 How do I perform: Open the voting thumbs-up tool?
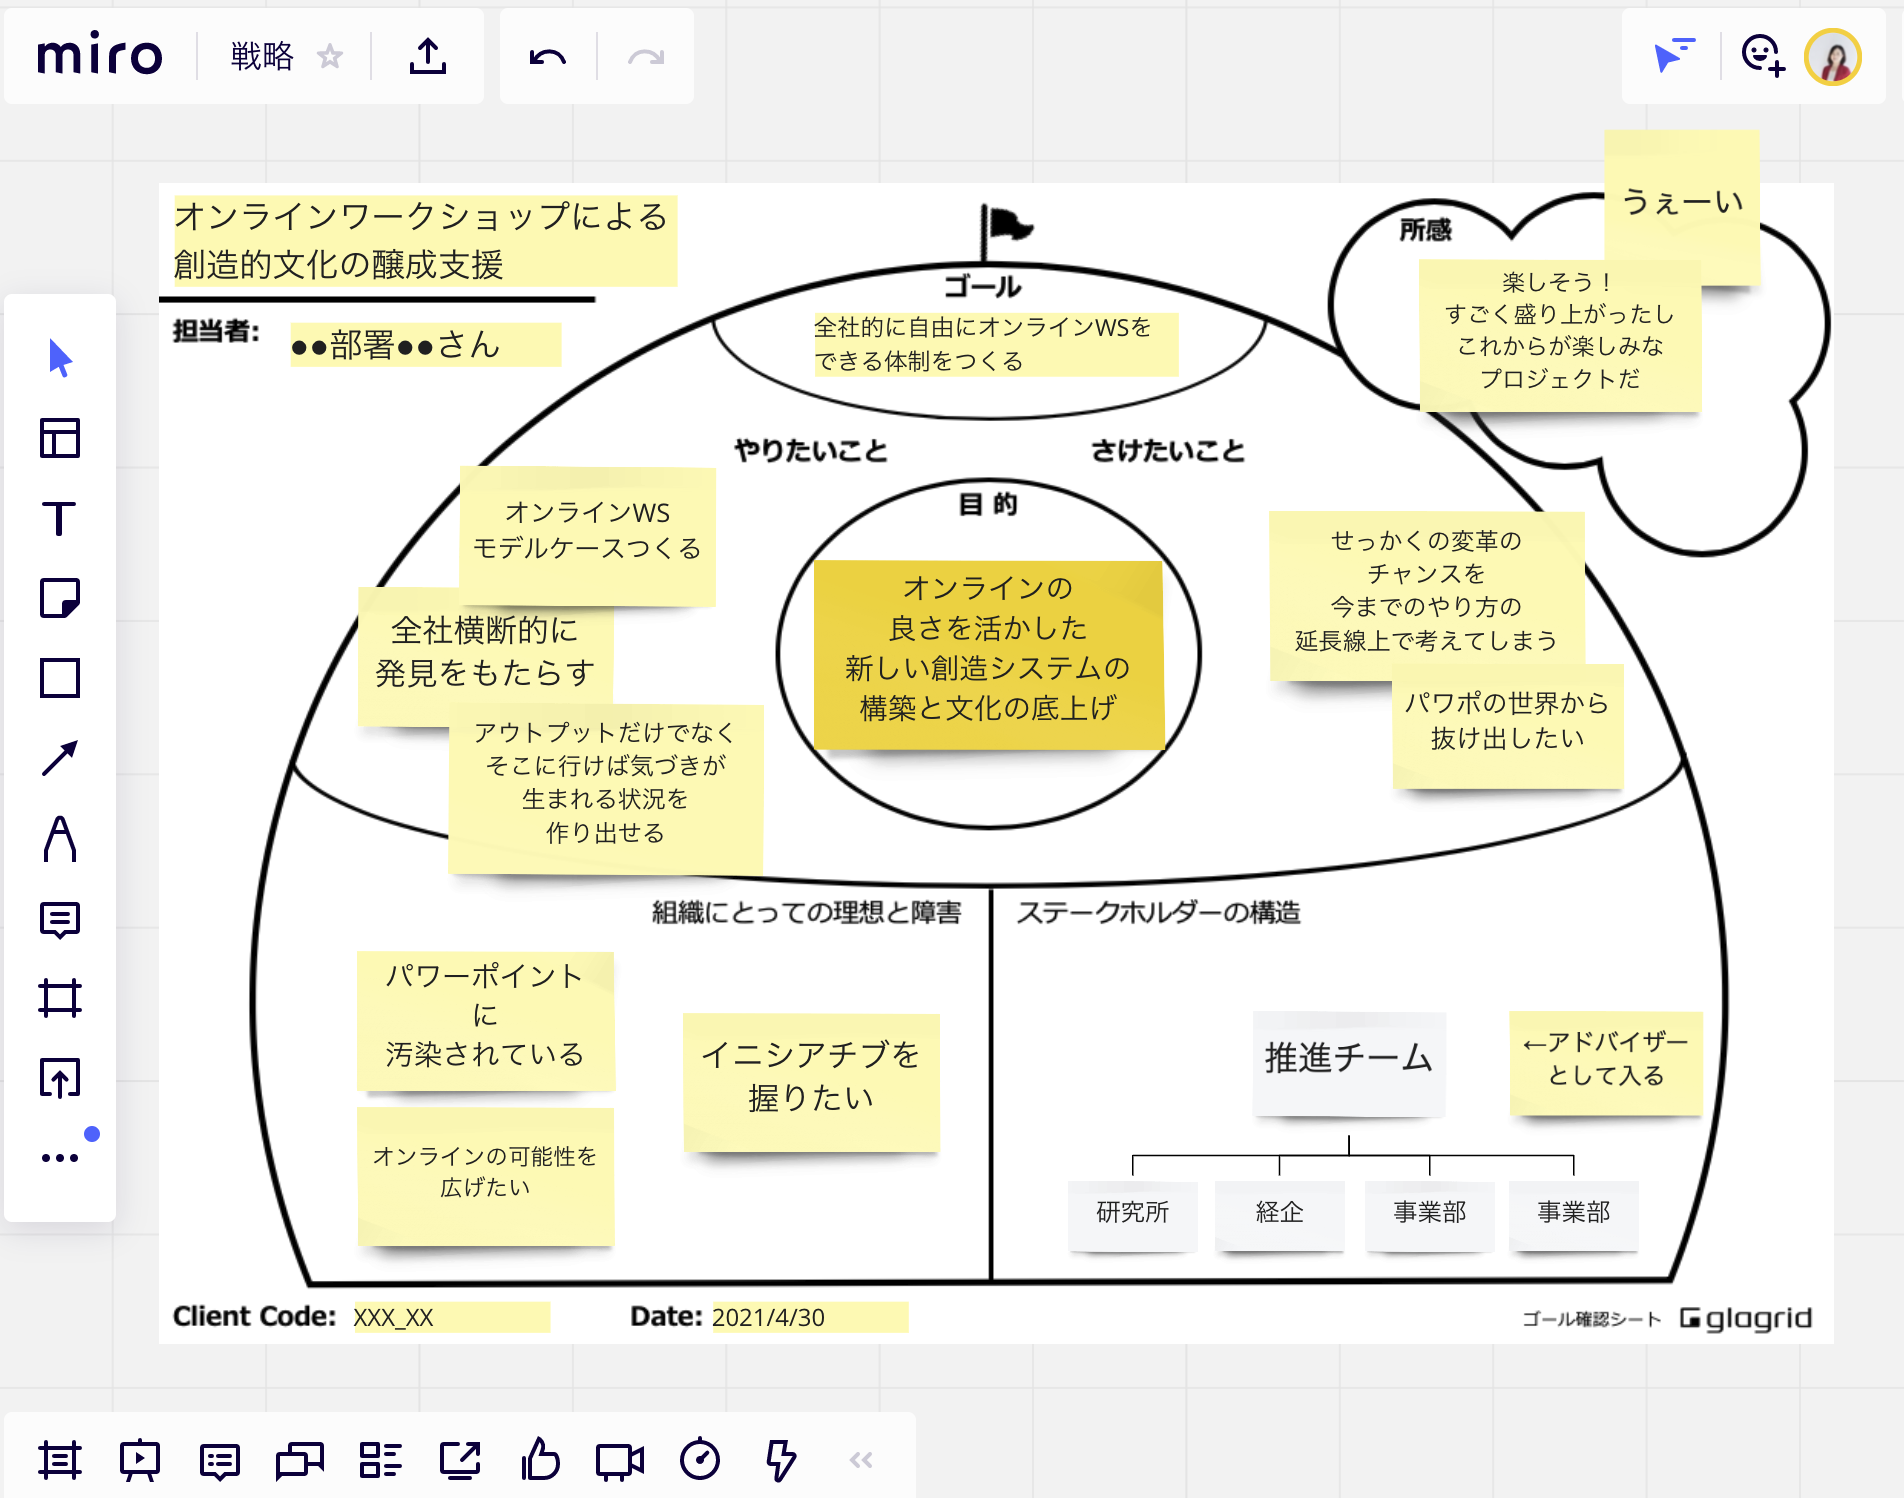tap(540, 1460)
